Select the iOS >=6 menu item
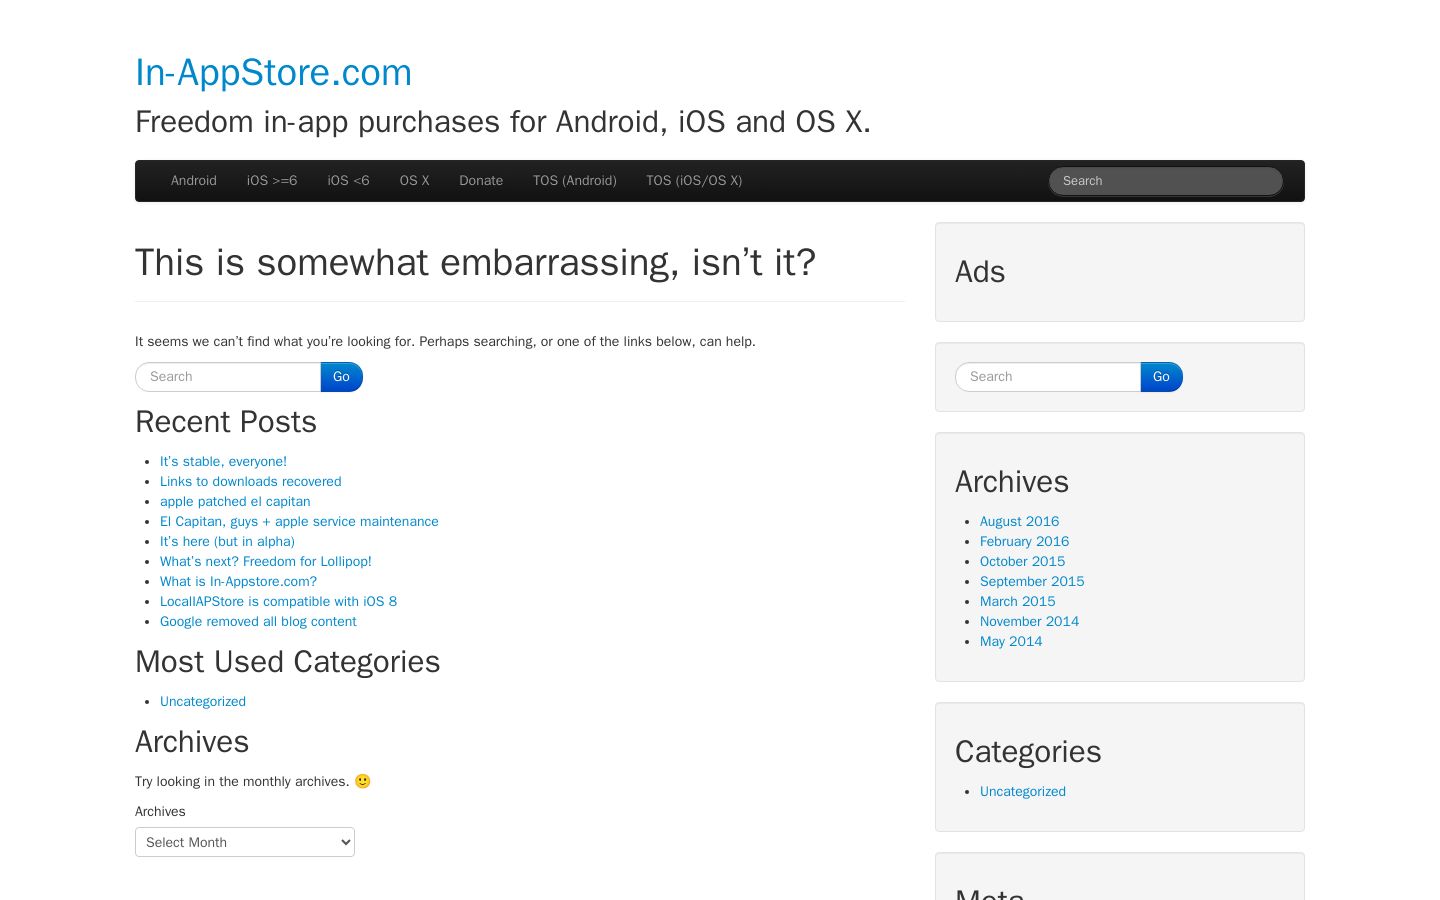The width and height of the screenshot is (1440, 900). point(272,181)
